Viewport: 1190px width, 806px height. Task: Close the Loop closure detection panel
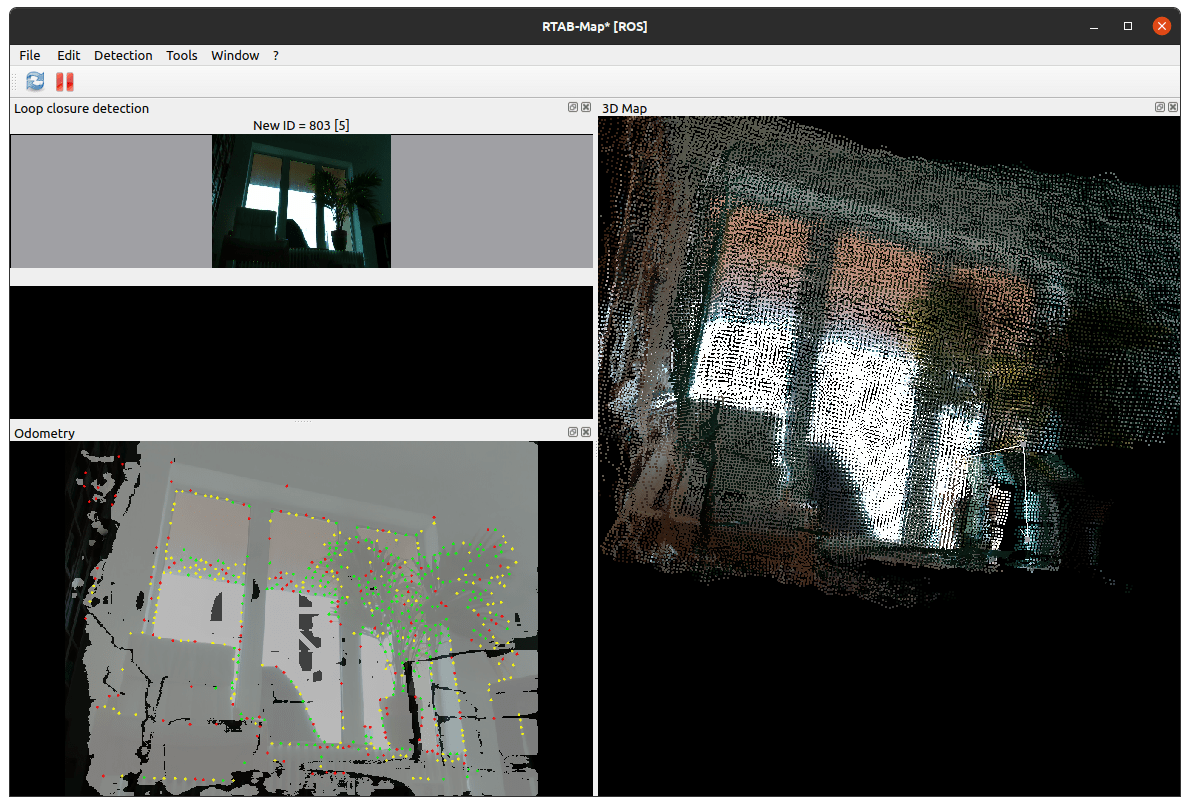[x=586, y=107]
